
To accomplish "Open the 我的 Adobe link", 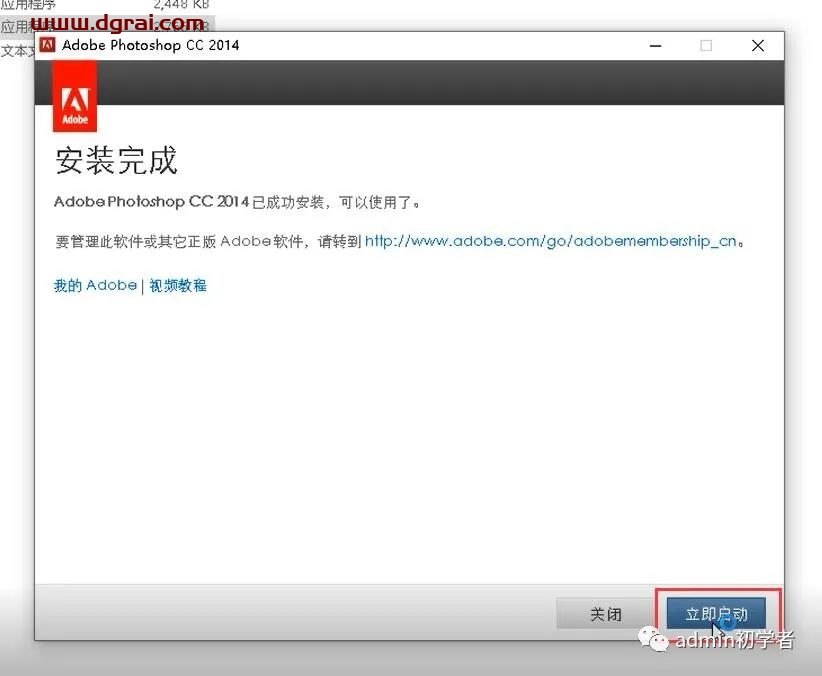I will point(95,285).
